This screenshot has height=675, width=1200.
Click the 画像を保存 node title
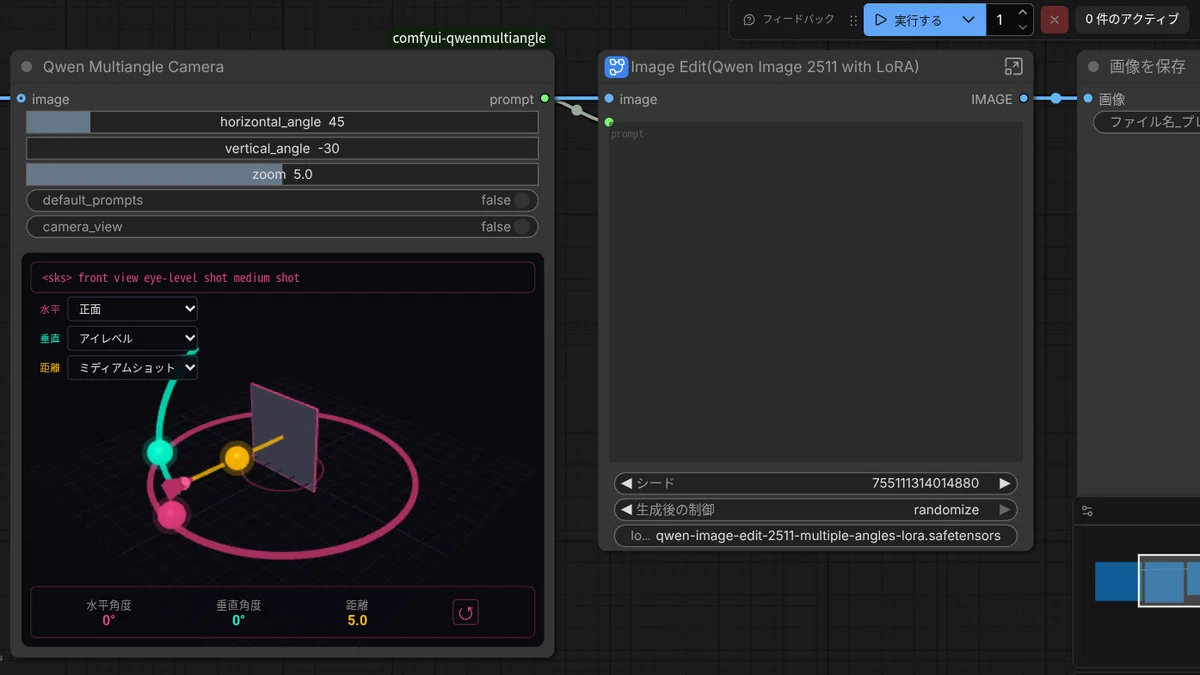click(1147, 67)
